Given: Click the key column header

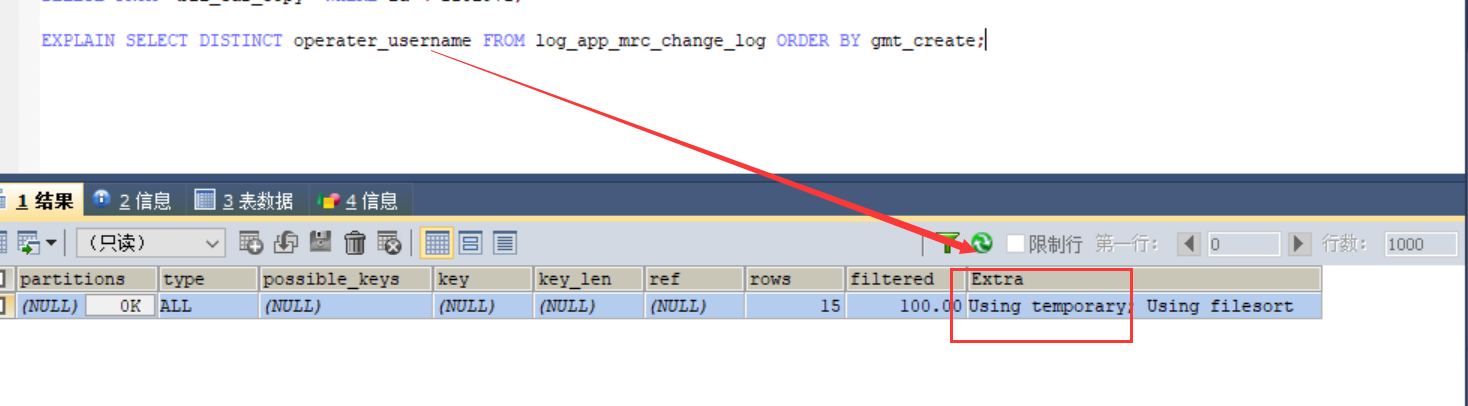Looking at the screenshot, I should coord(483,279).
